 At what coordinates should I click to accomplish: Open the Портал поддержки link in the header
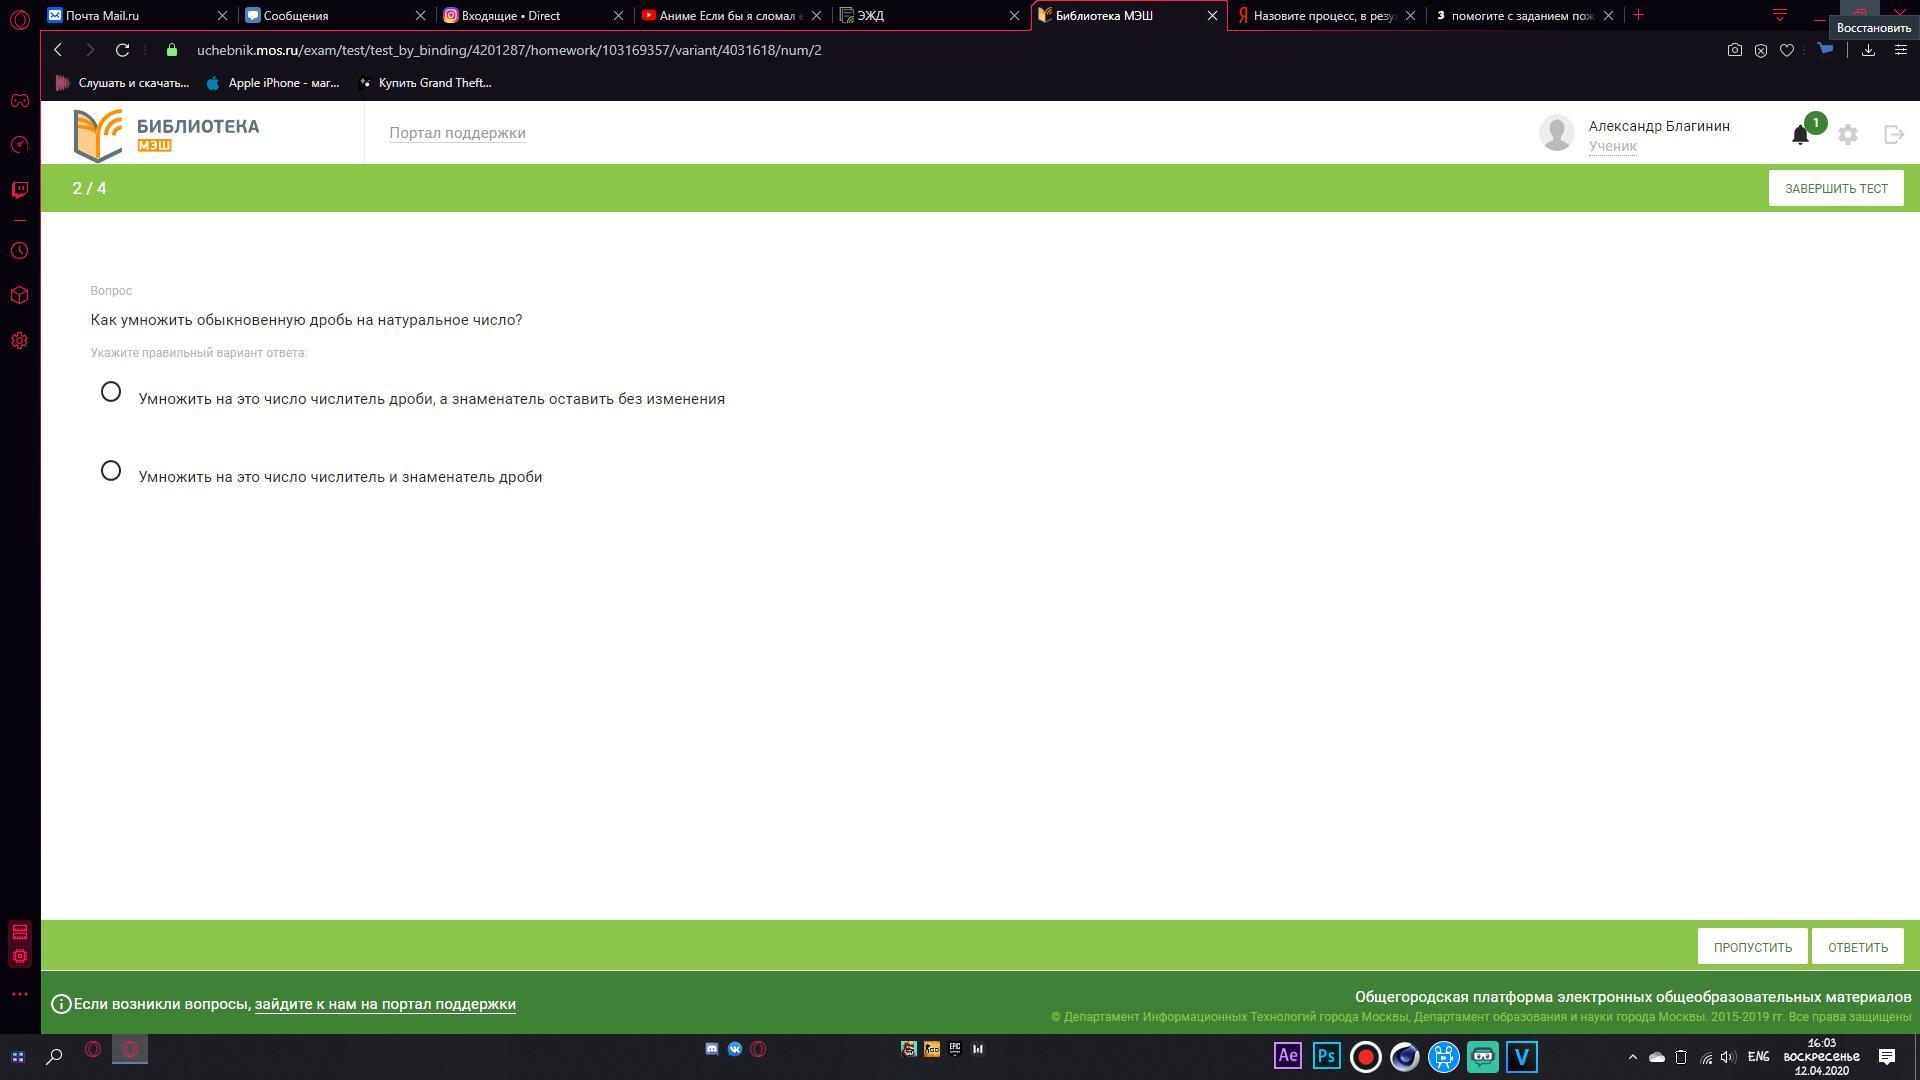(457, 133)
